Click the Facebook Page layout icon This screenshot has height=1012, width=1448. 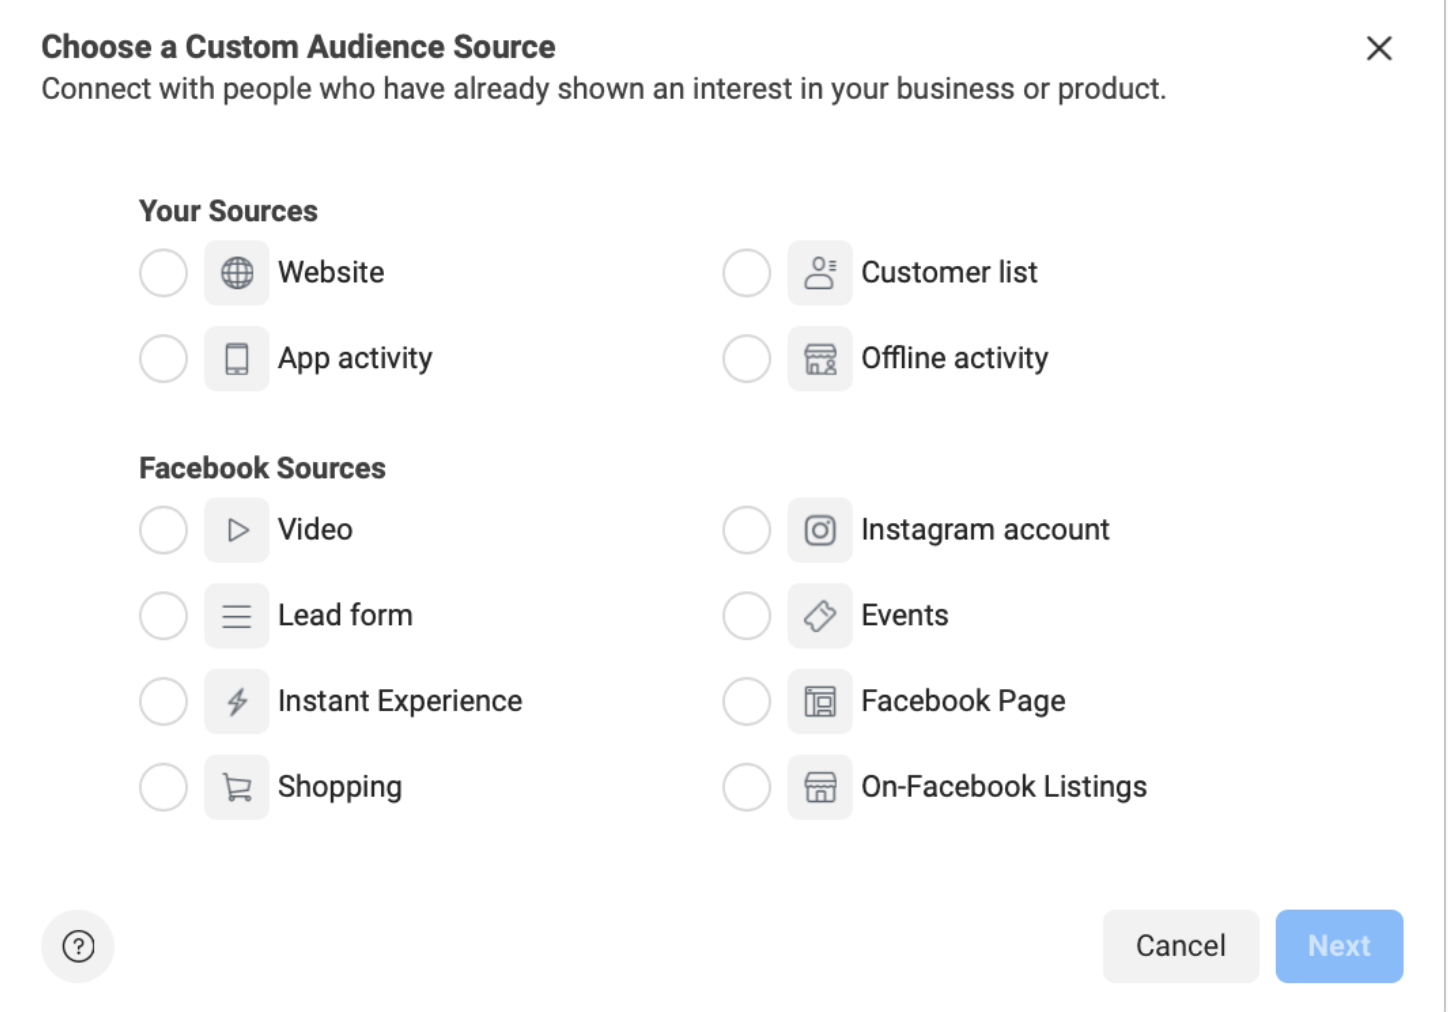[x=820, y=702]
